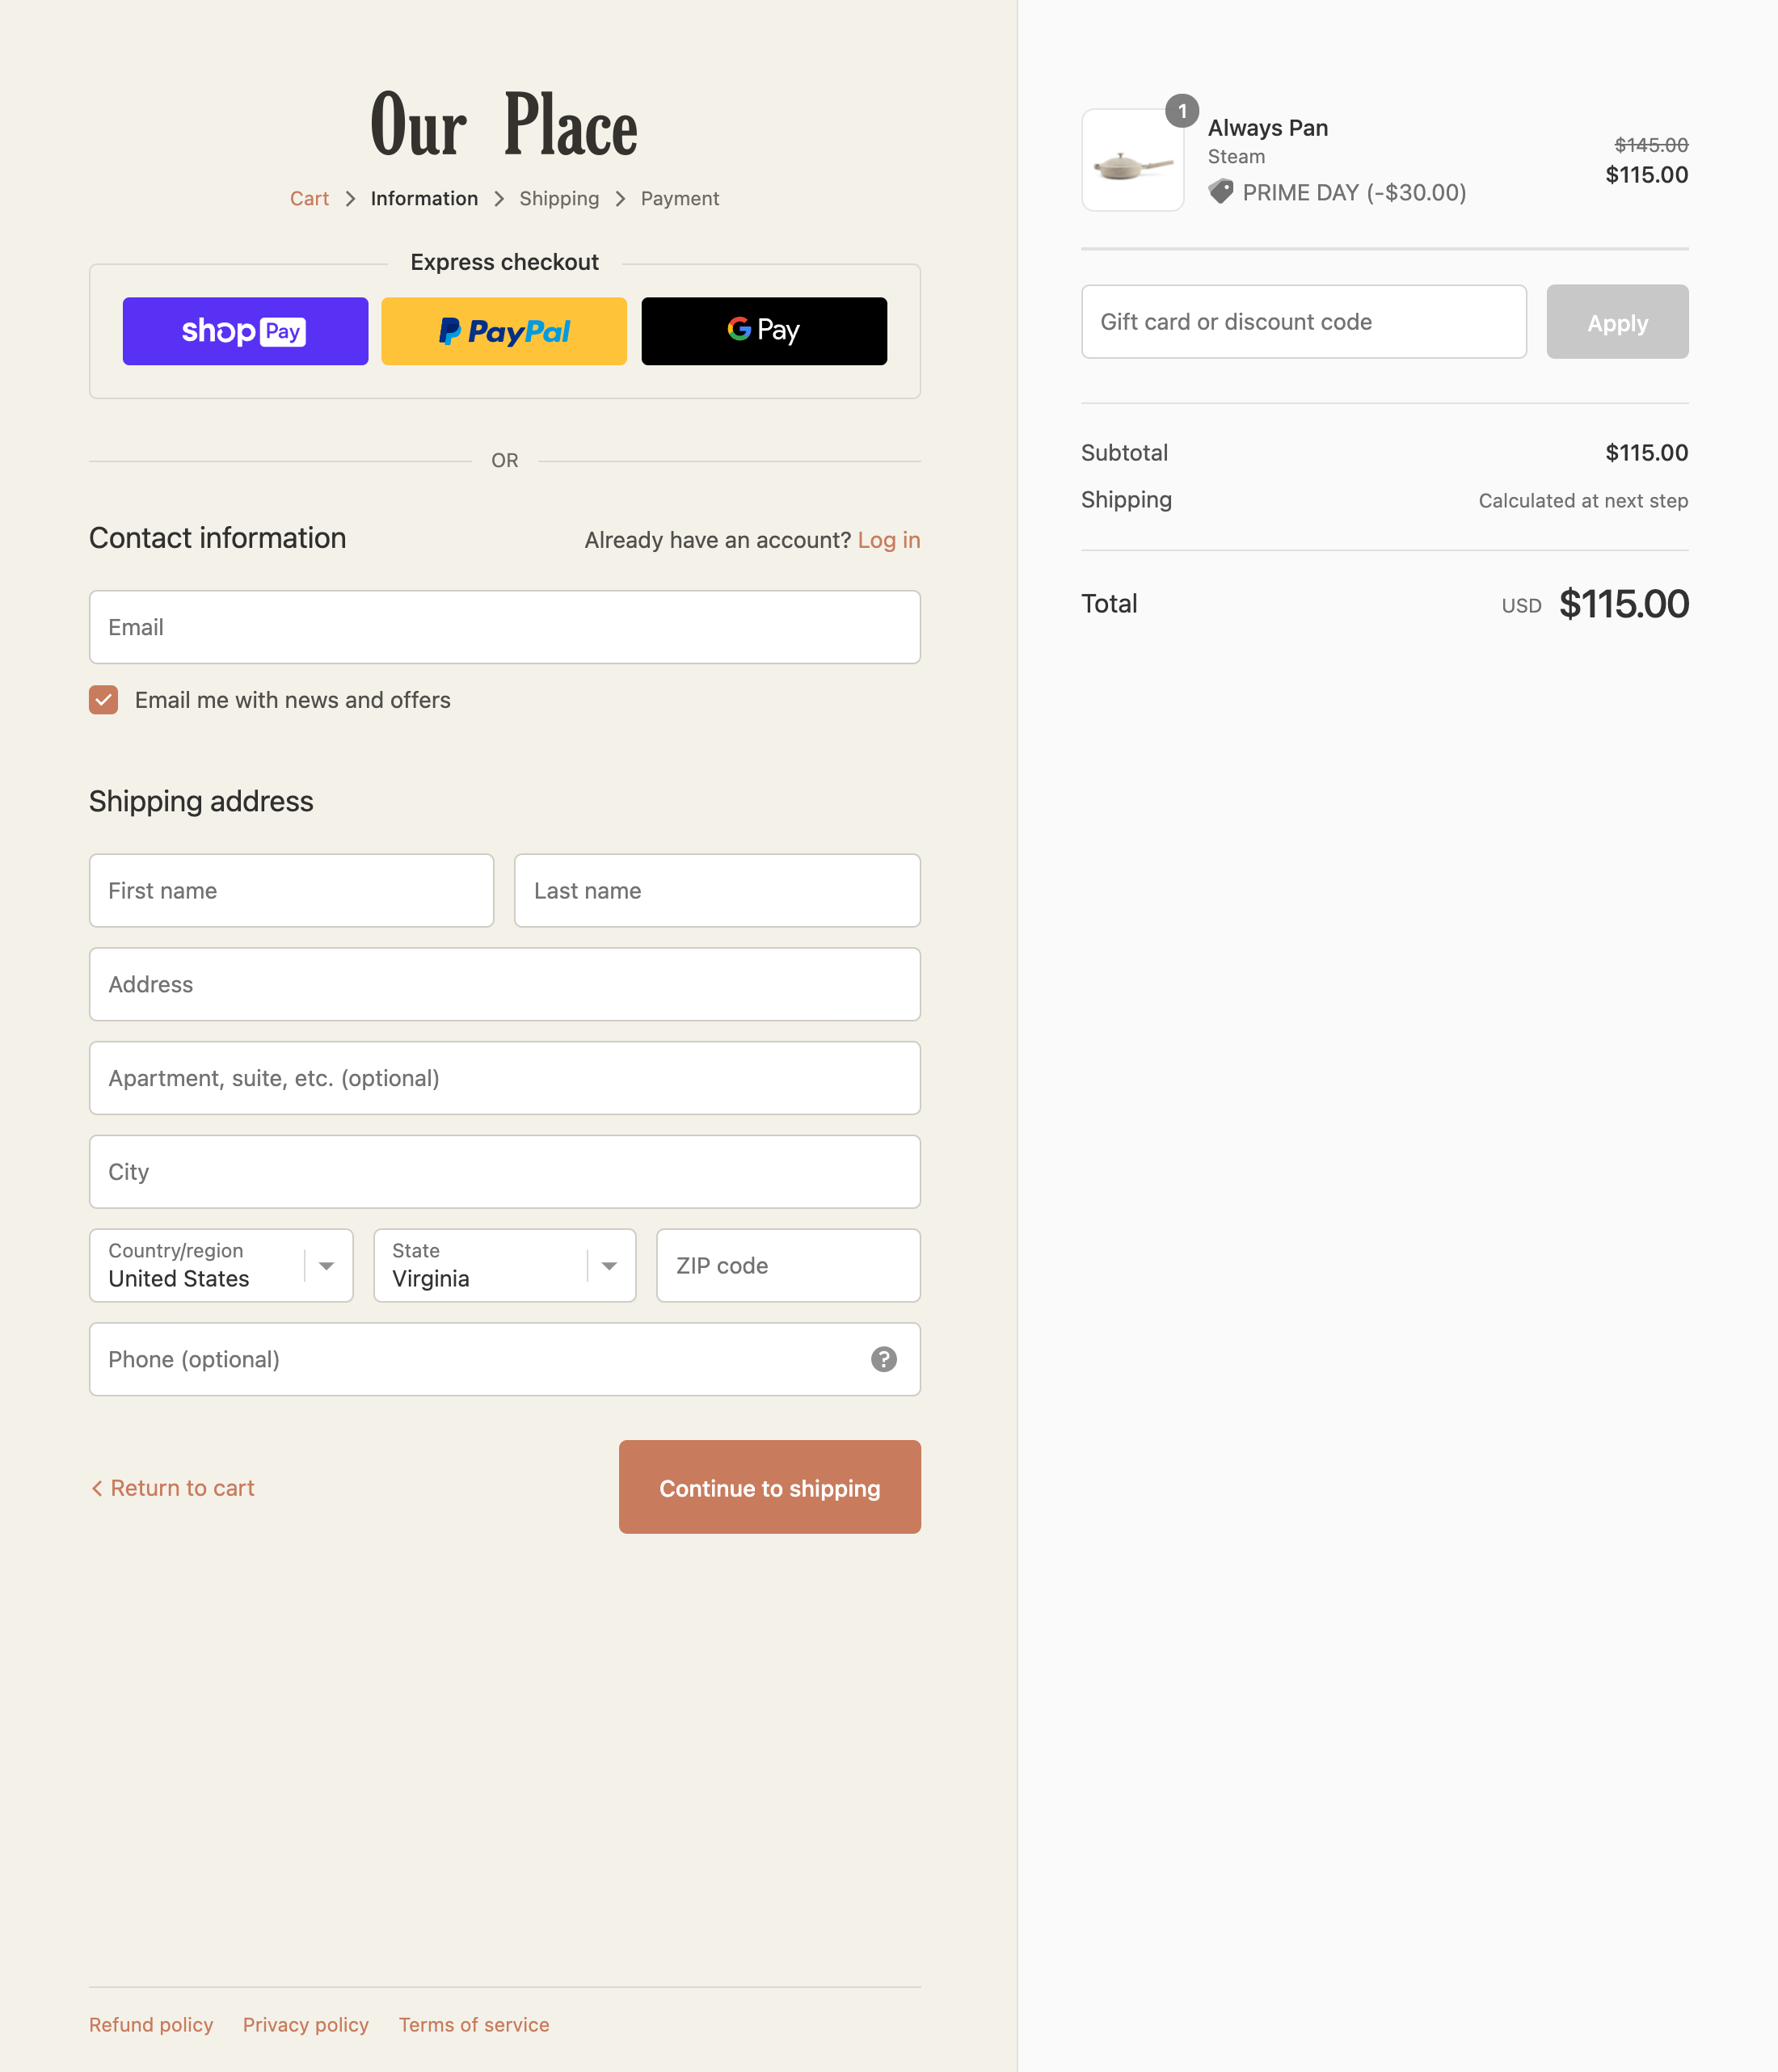
Task: Pay with the PayPal express button
Action: 504,331
